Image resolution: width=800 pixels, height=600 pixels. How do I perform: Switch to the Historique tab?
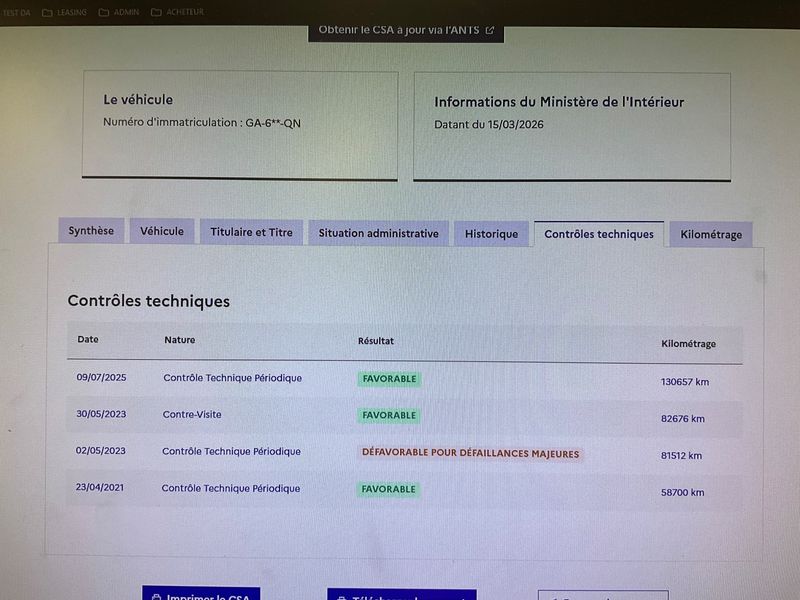(491, 234)
